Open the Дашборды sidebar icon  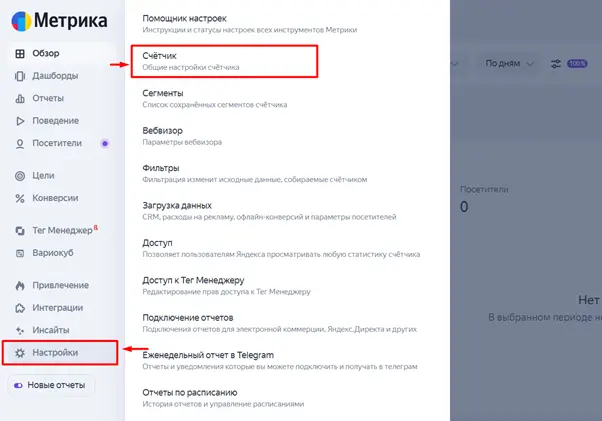(20, 75)
